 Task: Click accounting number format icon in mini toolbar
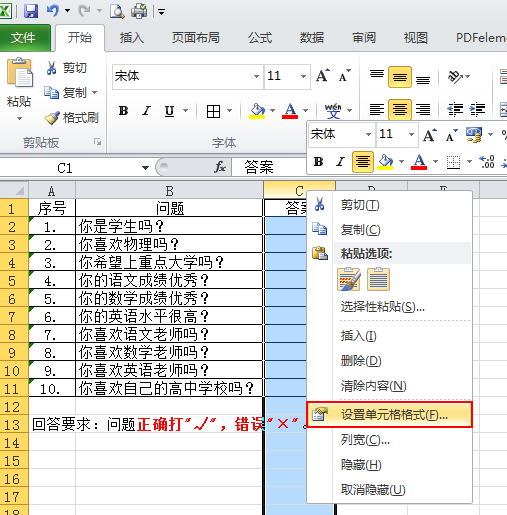(x=474, y=135)
